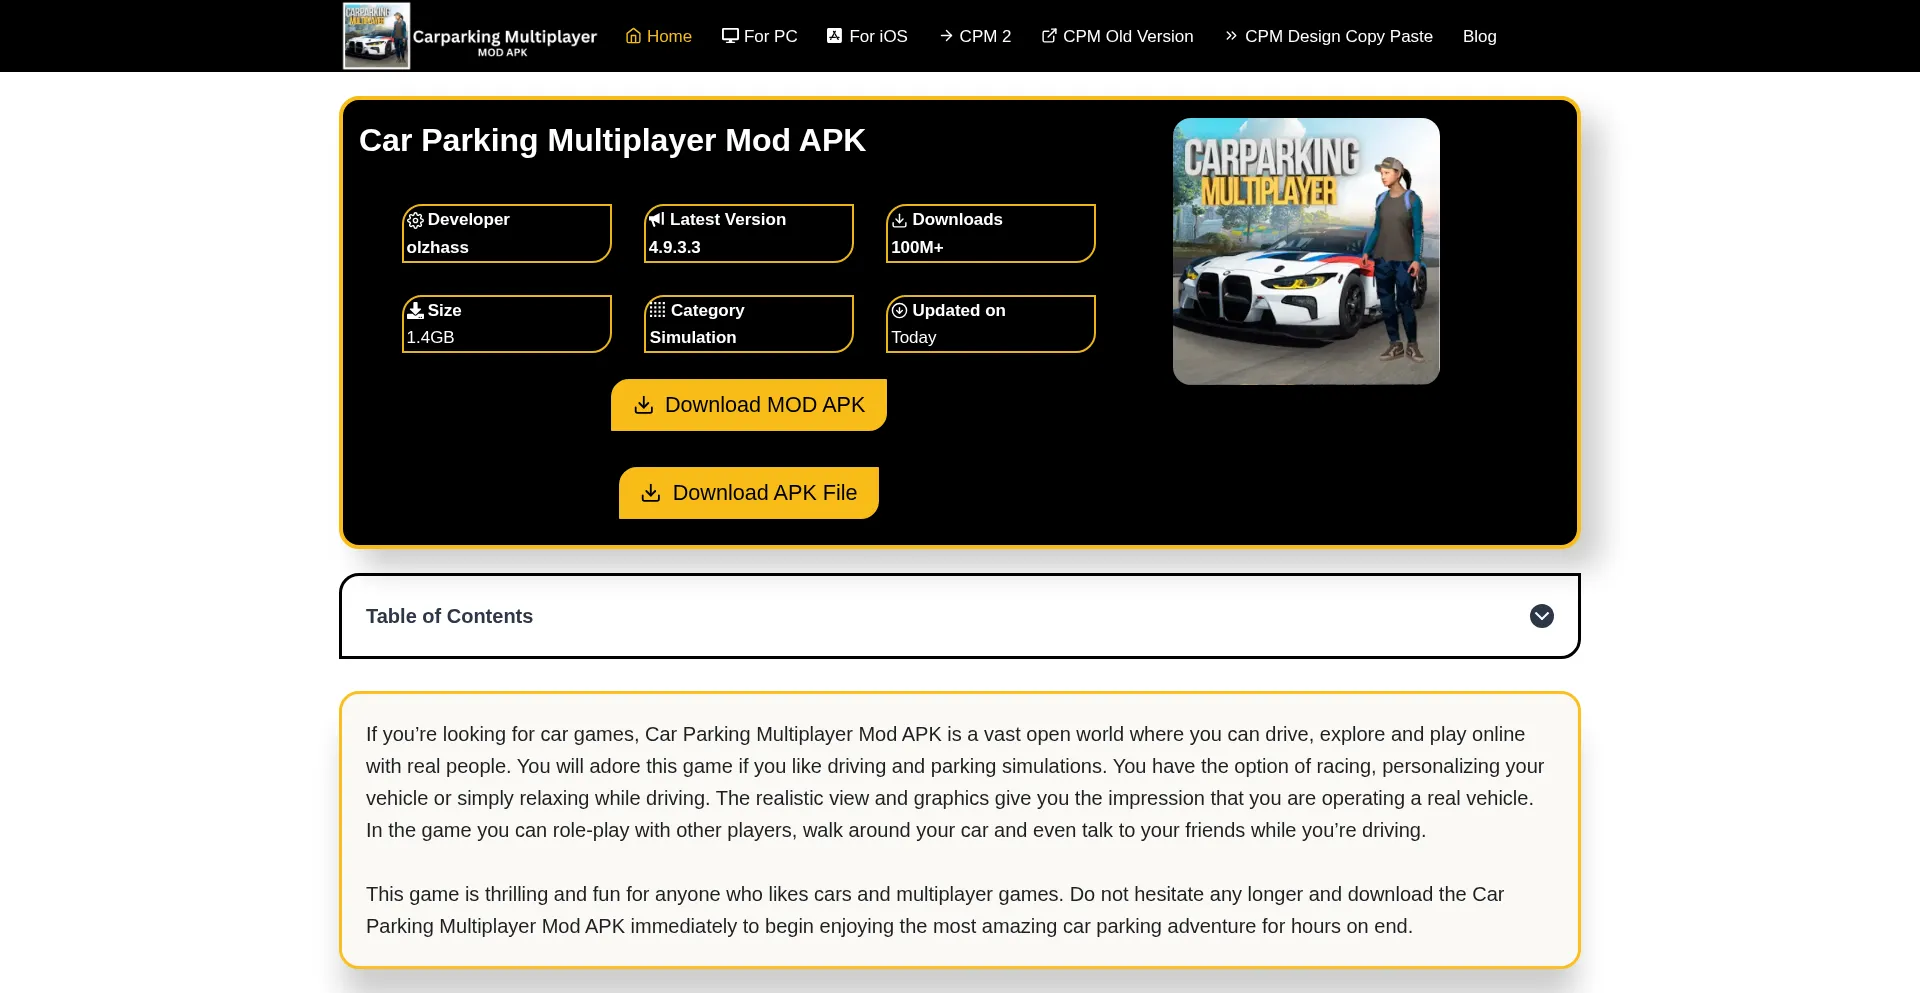Image resolution: width=1920 pixels, height=993 pixels.
Task: Click the arrow icon before CPM 2
Action: (x=946, y=36)
